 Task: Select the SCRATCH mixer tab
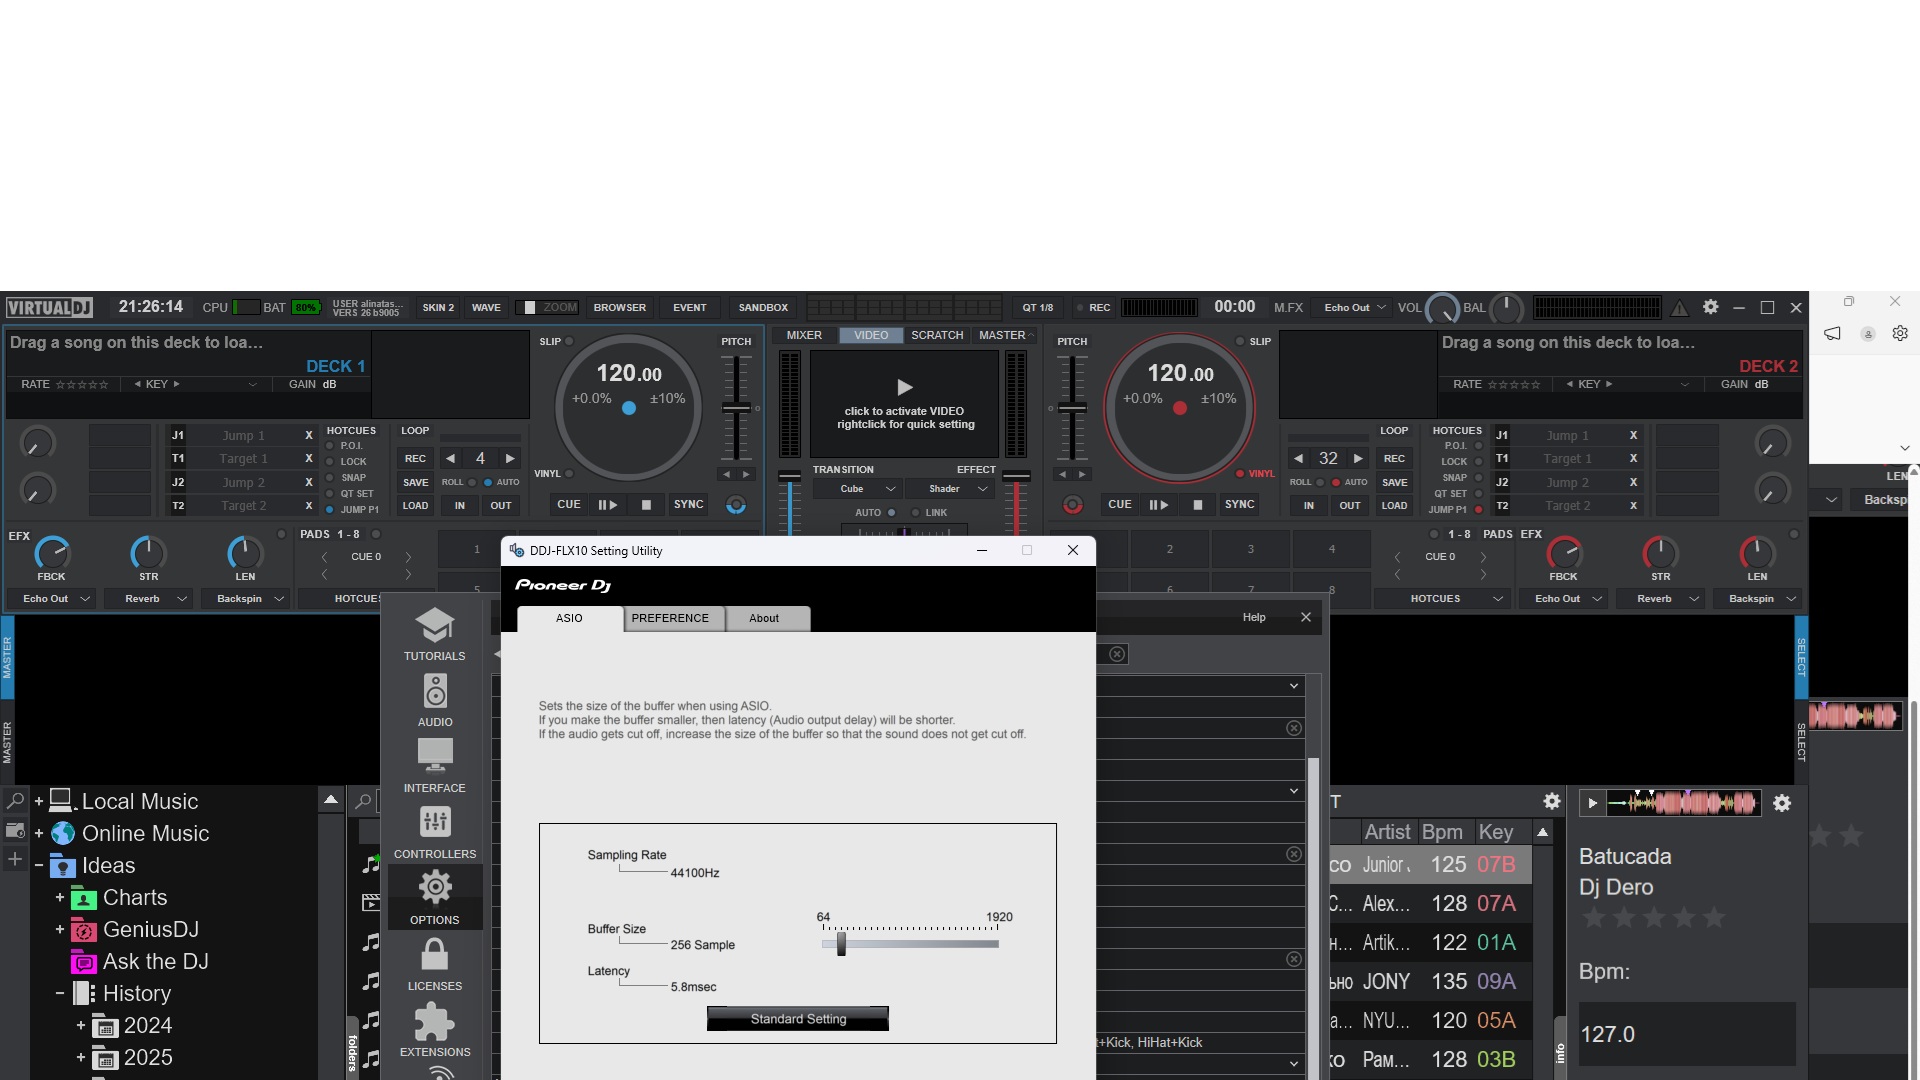coord(936,335)
